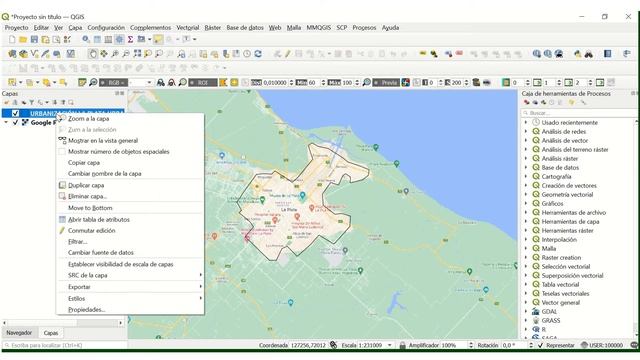Open the Ráster menu
The width and height of the screenshot is (640, 360).
212,27
